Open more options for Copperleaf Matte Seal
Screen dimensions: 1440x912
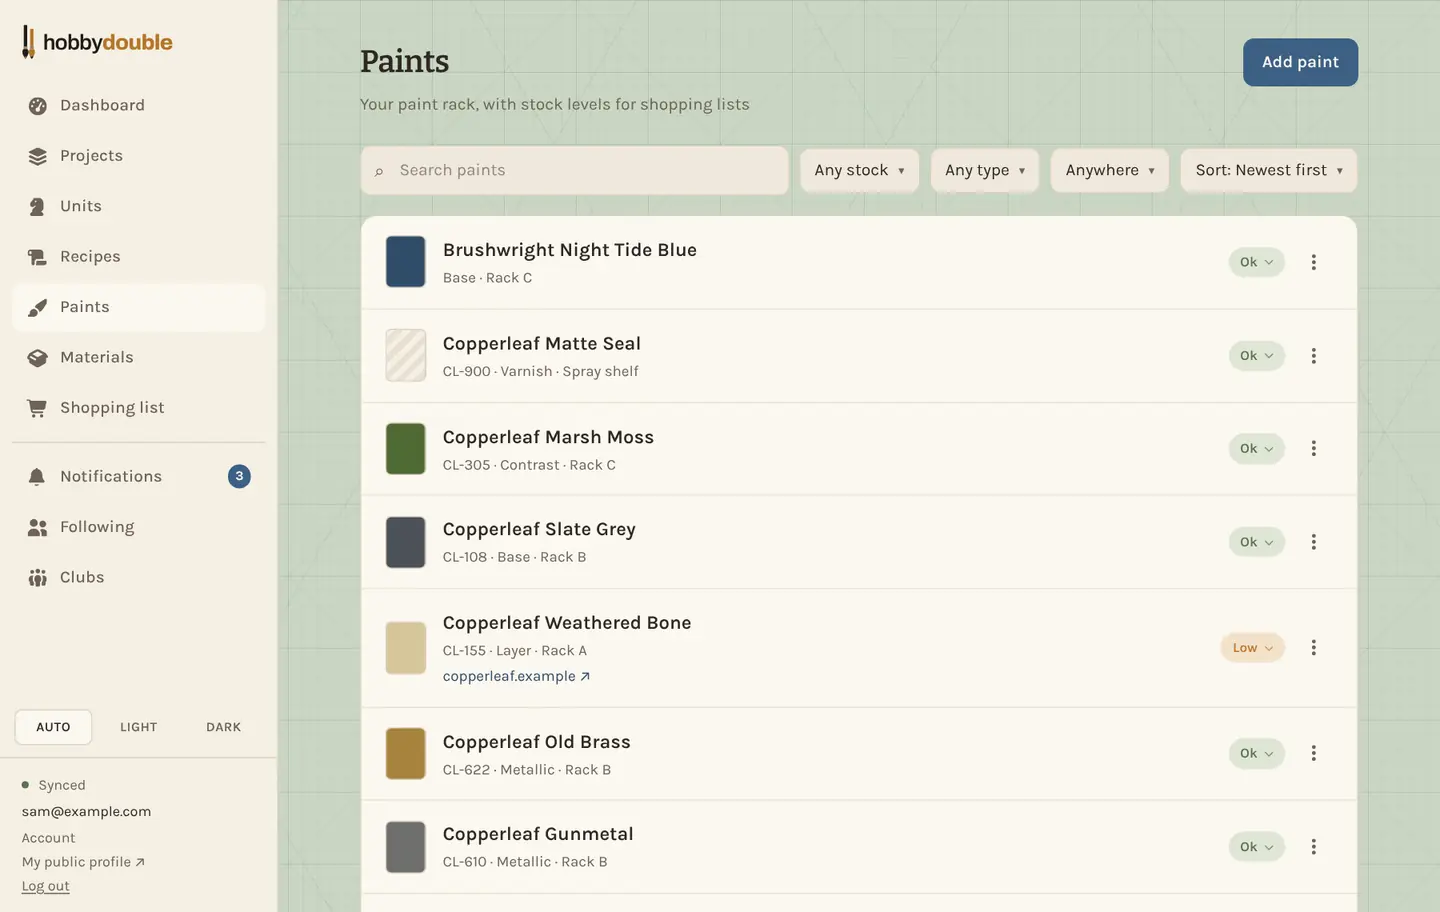click(x=1313, y=356)
